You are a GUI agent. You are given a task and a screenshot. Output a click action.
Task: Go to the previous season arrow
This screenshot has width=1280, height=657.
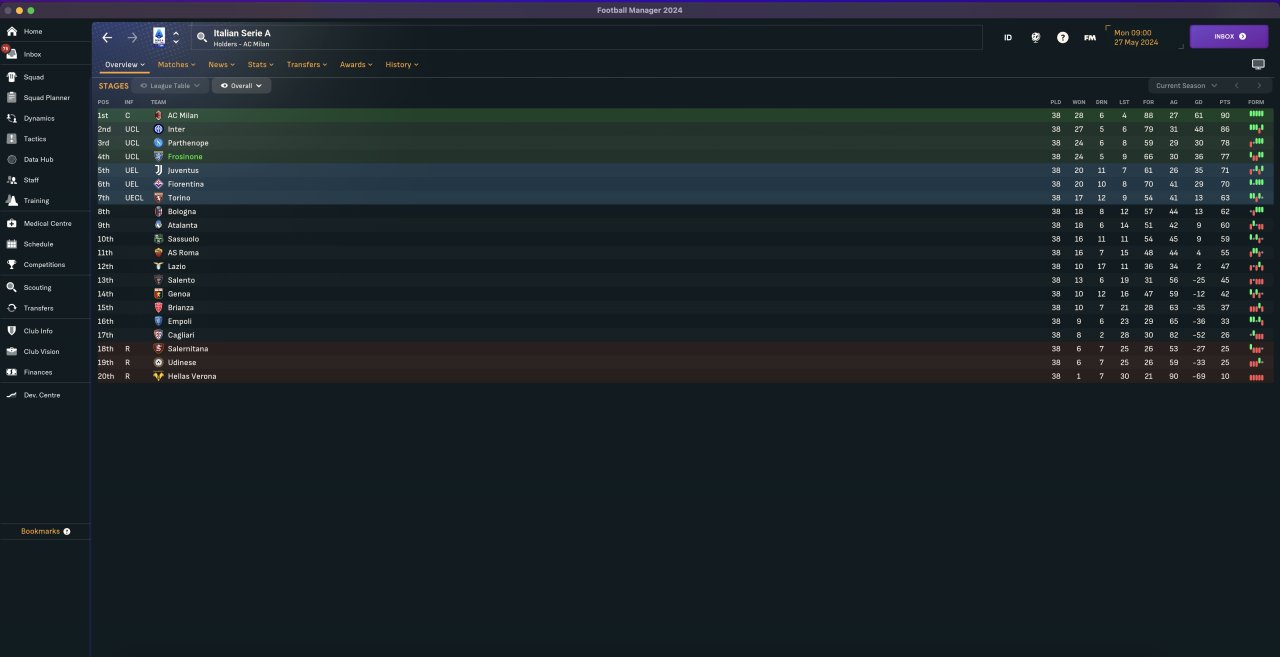(x=1236, y=86)
